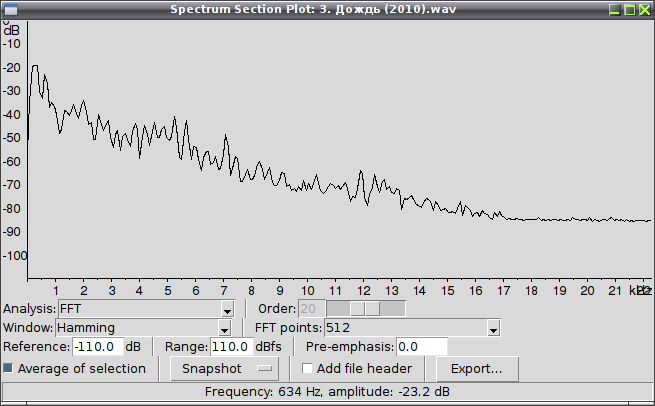The height and width of the screenshot is (406, 655).
Task: Click the spectrum peak near 7 kHz
Action: pos(226,136)
